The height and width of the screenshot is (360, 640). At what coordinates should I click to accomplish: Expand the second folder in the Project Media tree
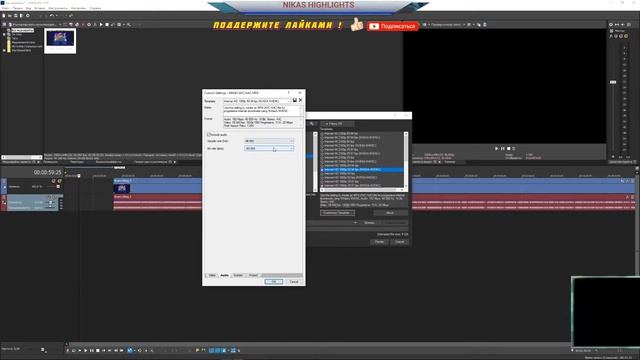(x=4, y=34)
